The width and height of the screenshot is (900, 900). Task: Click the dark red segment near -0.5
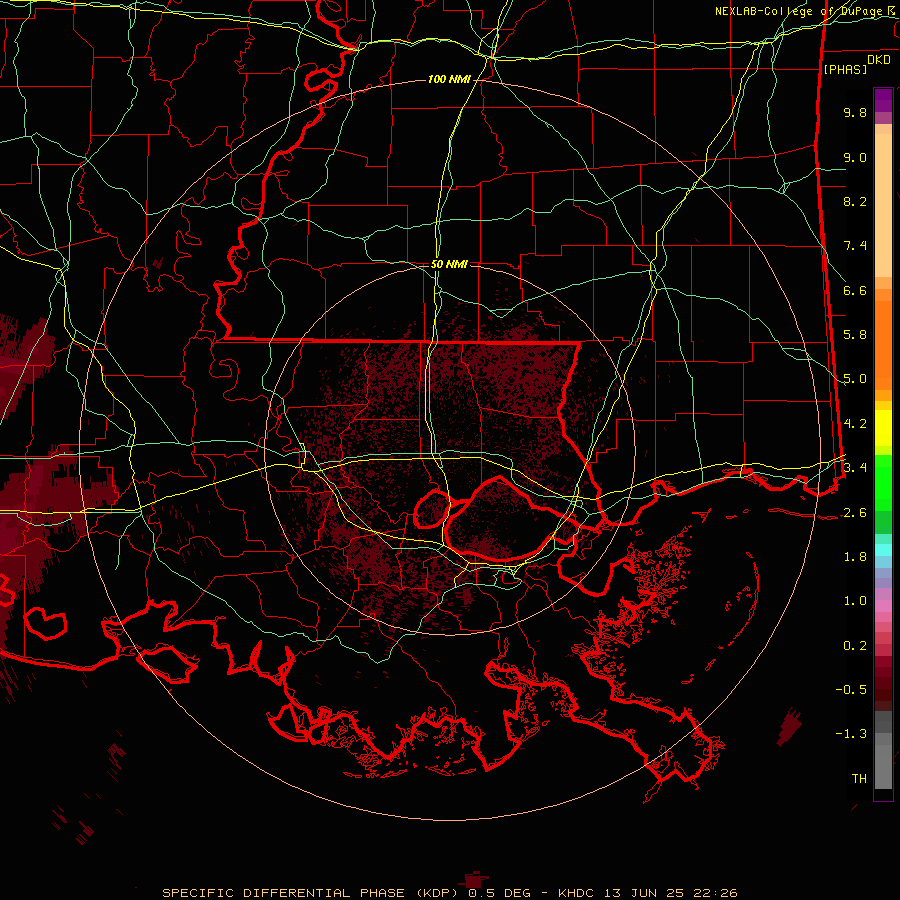[883, 689]
